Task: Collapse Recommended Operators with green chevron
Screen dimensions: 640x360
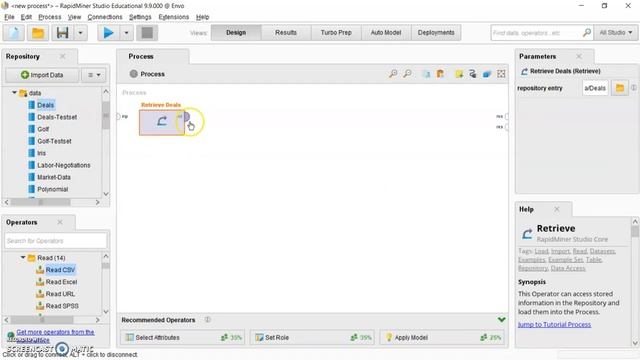Action: [x=502, y=320]
